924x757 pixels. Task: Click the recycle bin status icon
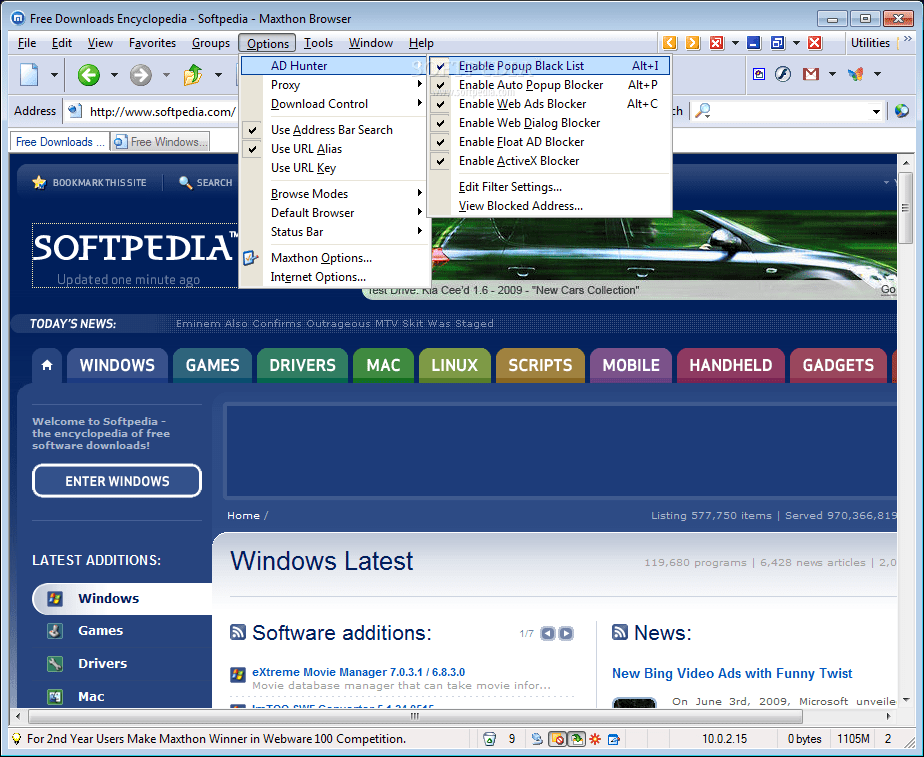[x=489, y=739]
